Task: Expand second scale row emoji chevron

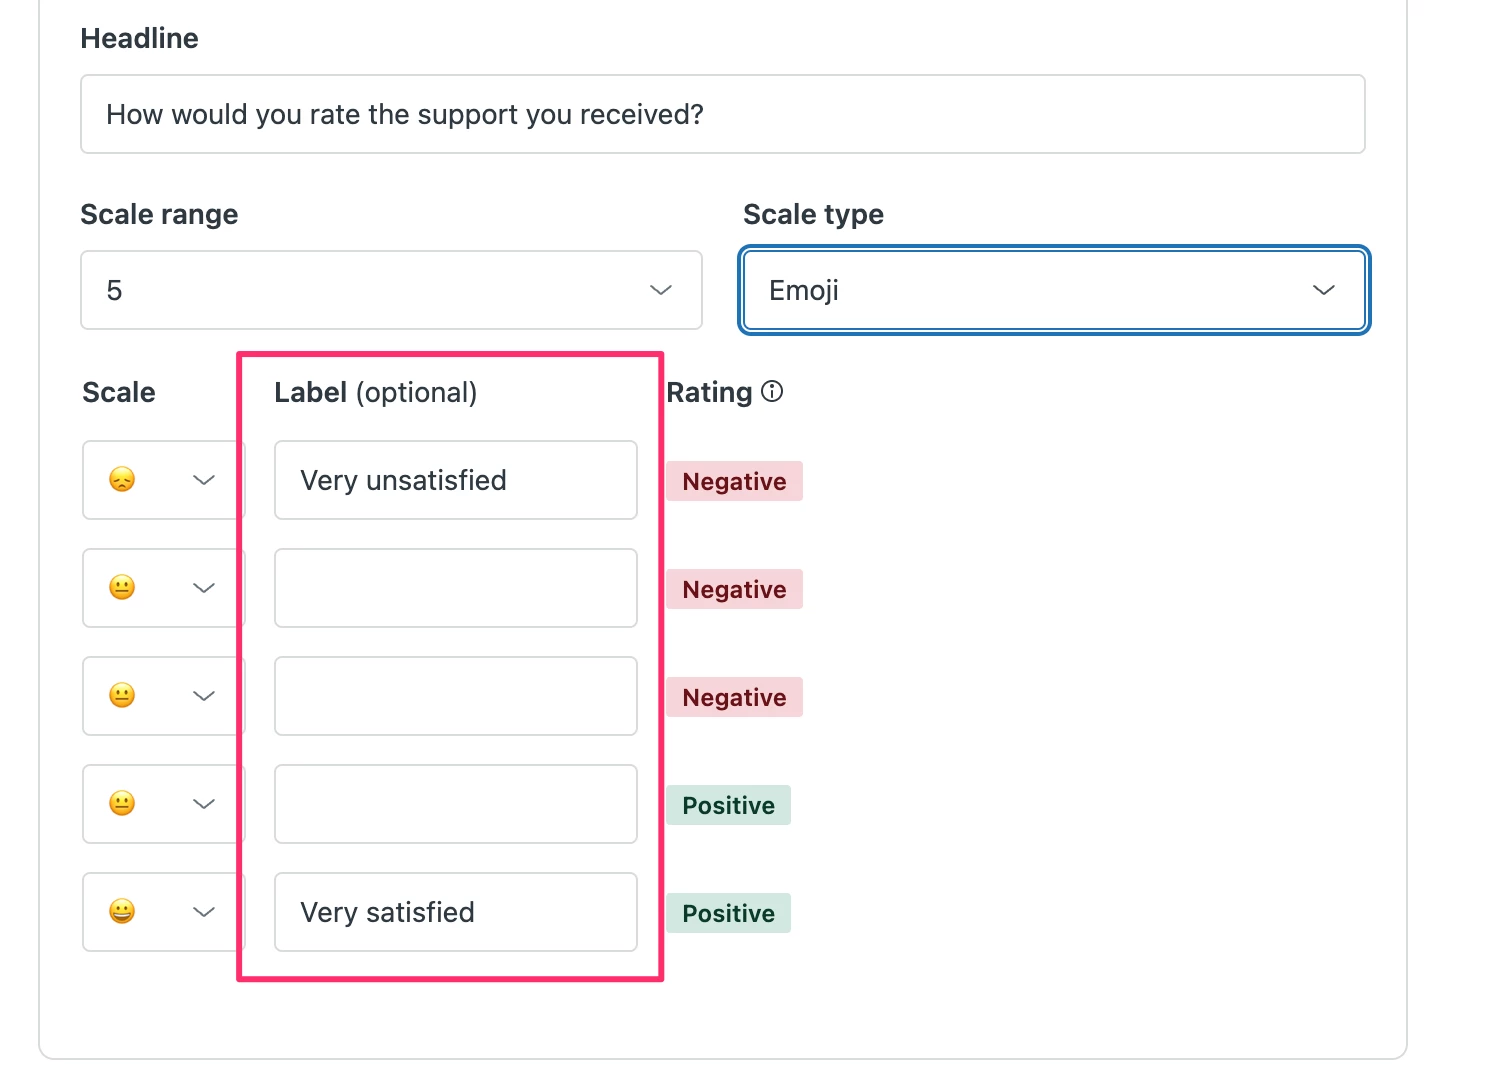Action: [x=204, y=588]
